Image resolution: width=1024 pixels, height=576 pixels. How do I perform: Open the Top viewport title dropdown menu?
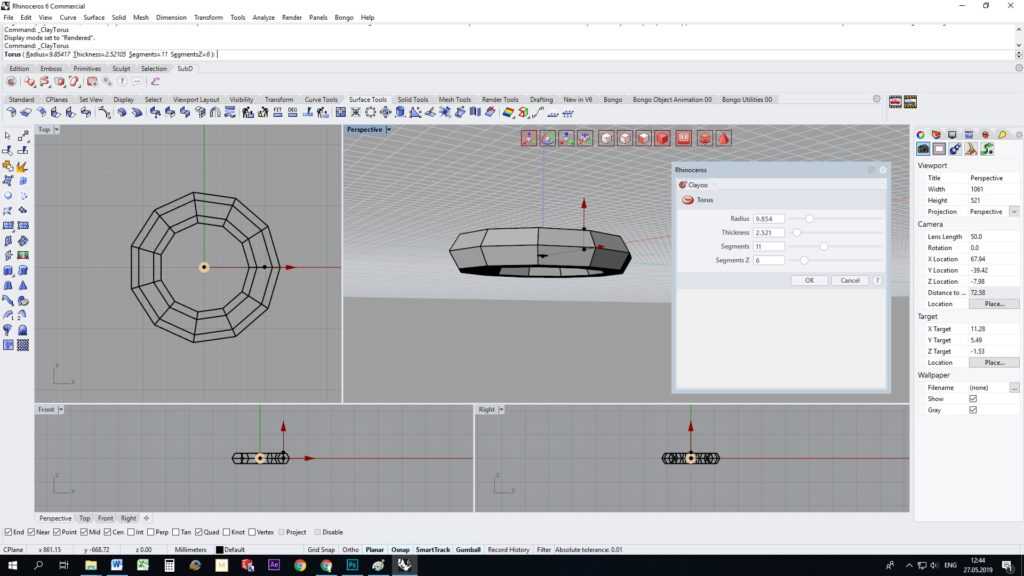point(57,130)
